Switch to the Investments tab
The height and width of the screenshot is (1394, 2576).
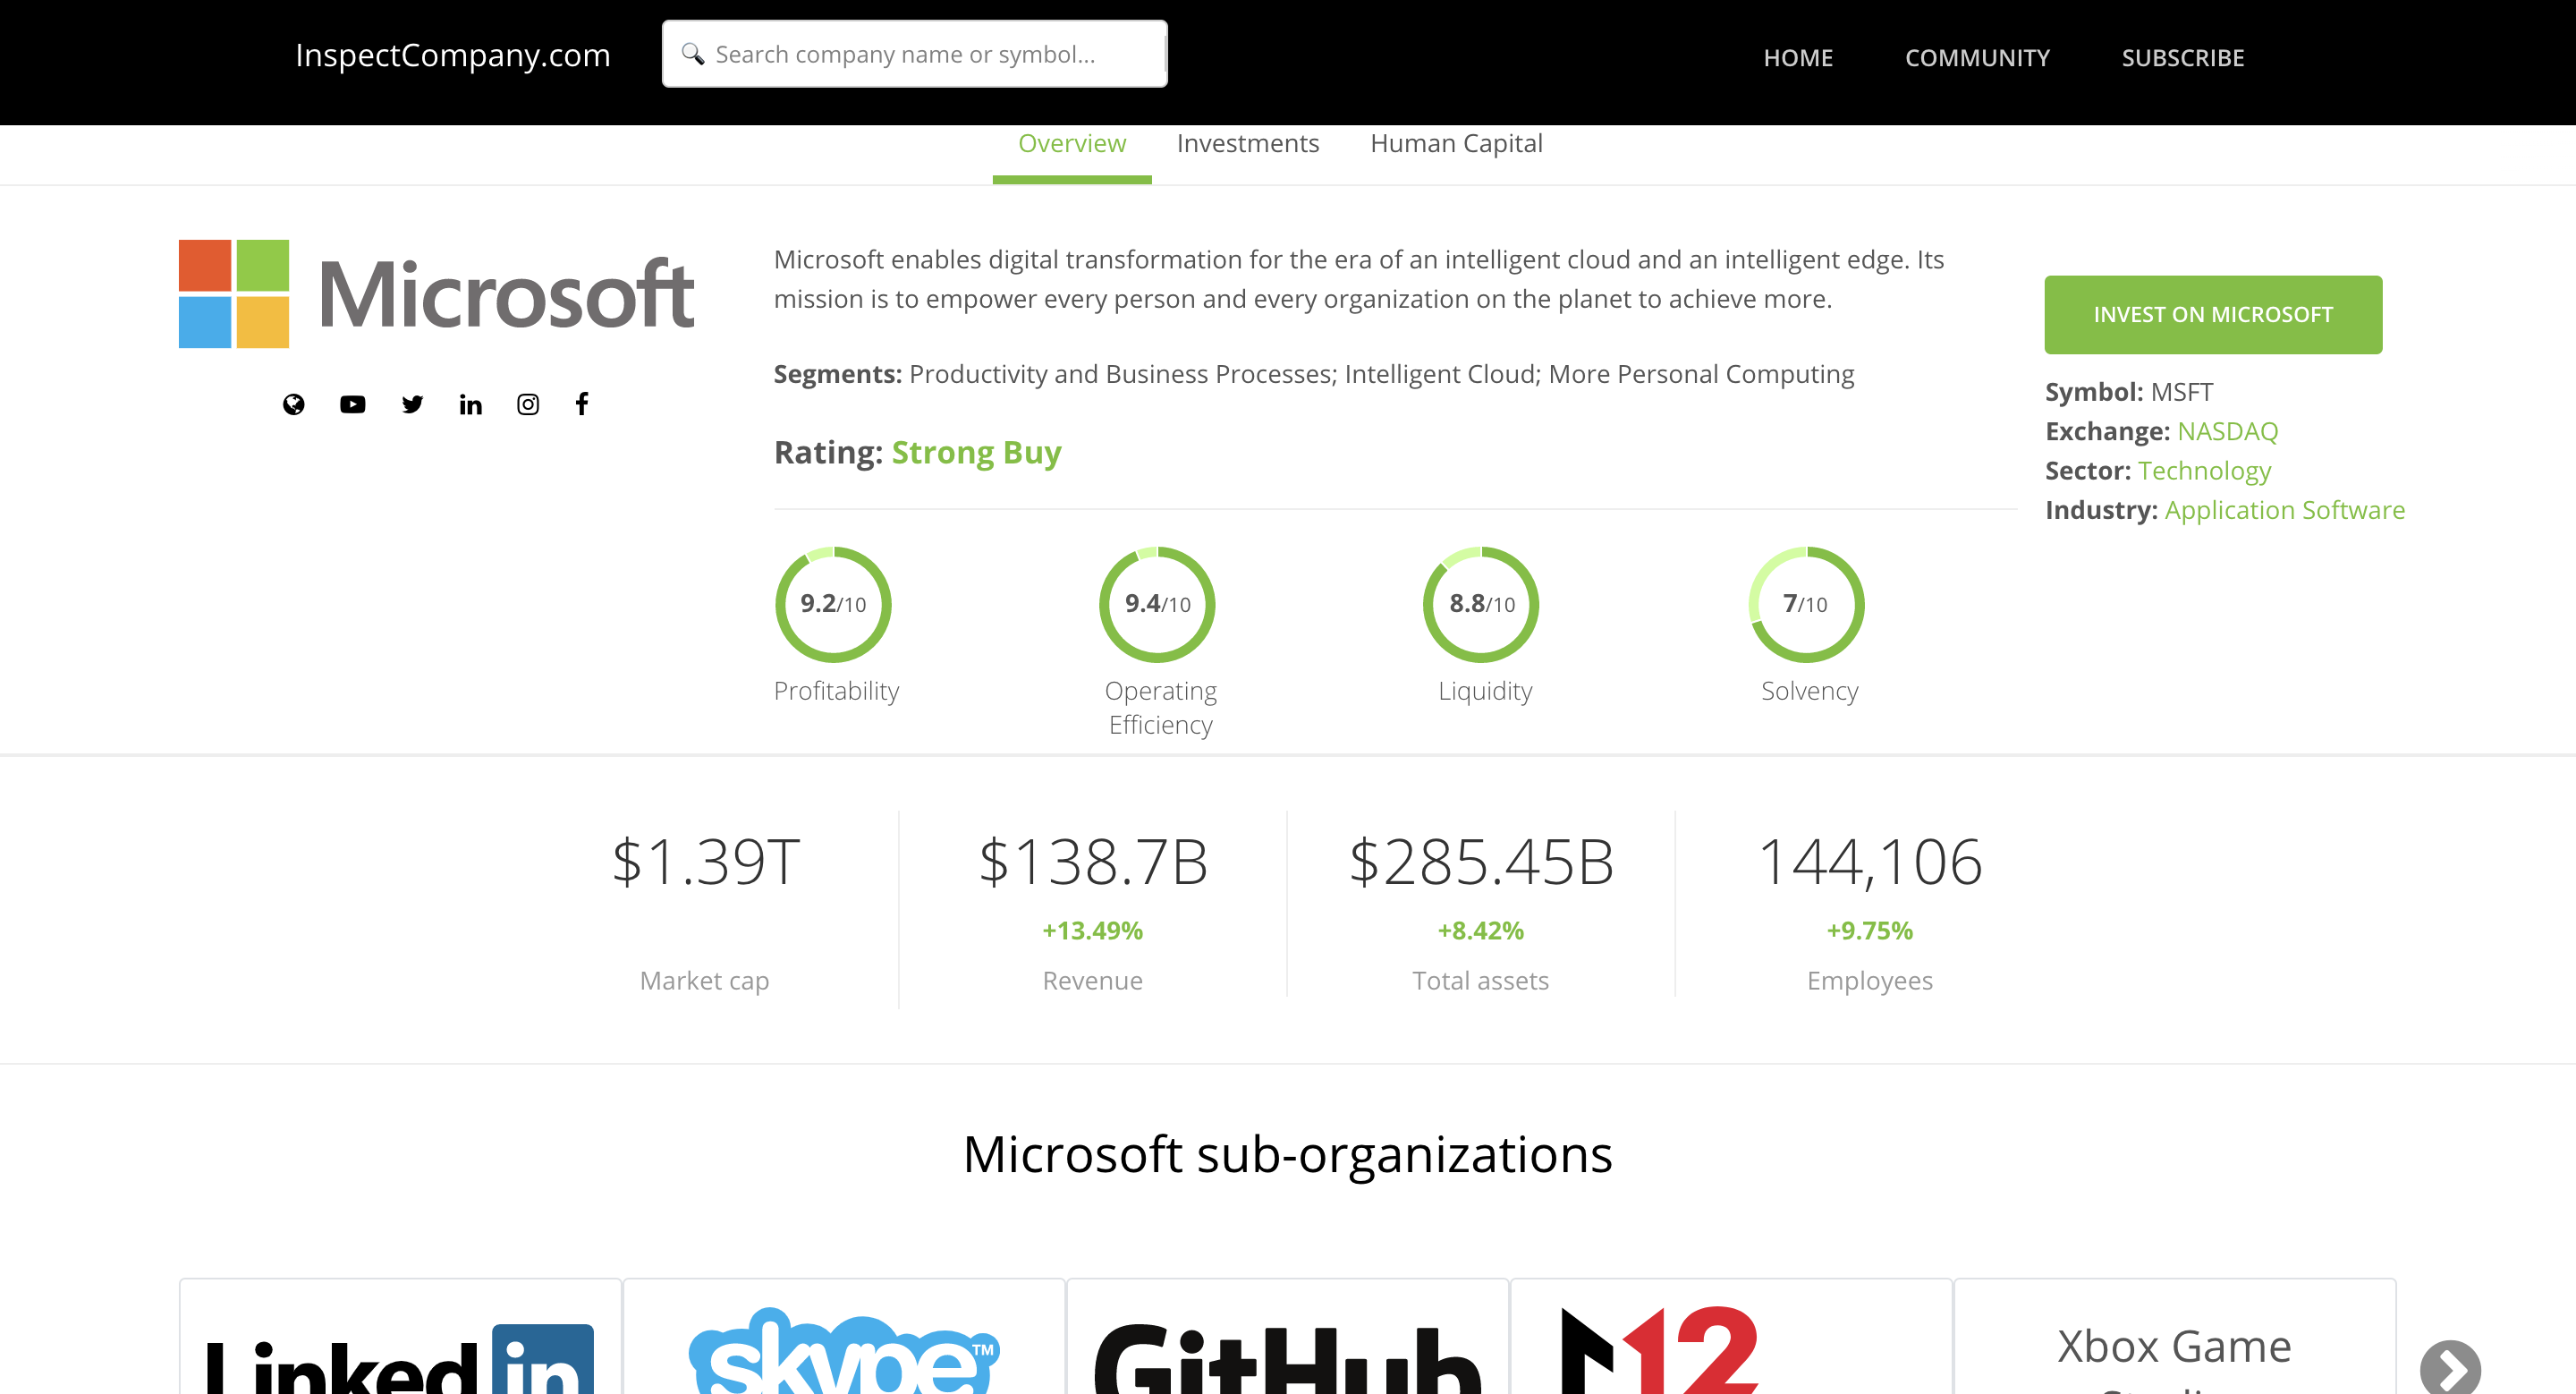tap(1247, 144)
